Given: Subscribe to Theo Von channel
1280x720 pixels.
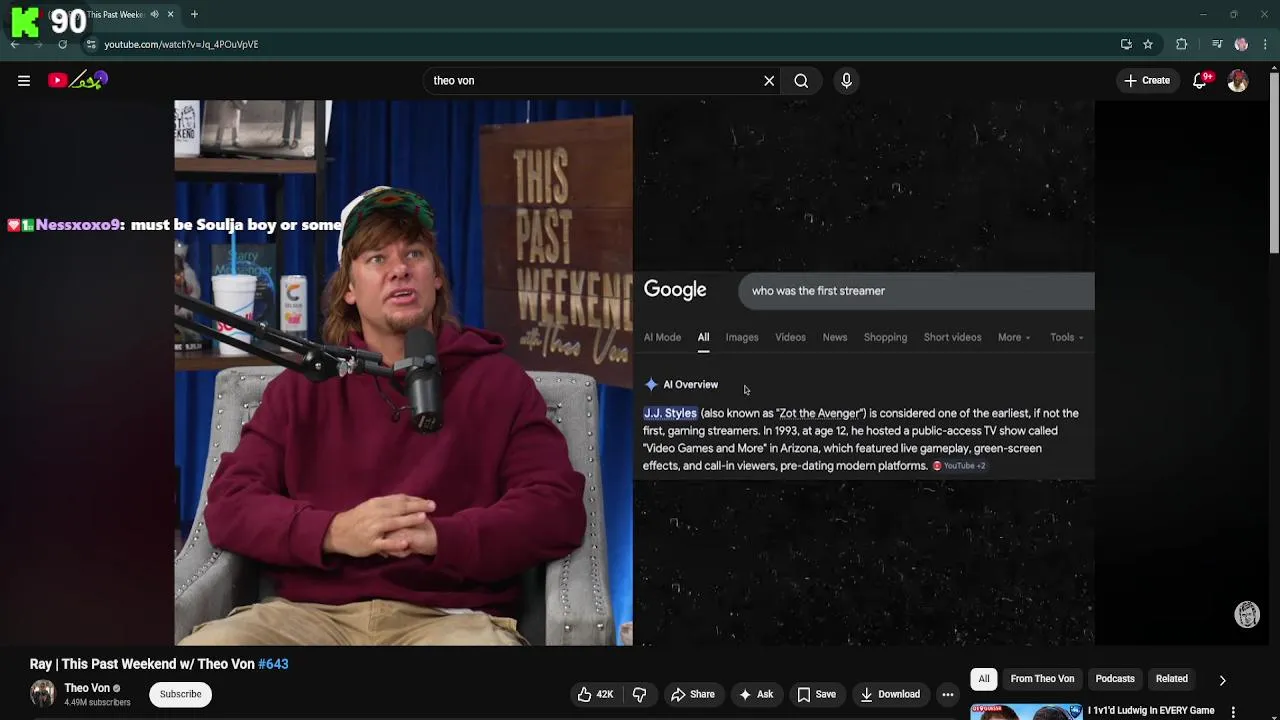Looking at the screenshot, I should [x=180, y=694].
